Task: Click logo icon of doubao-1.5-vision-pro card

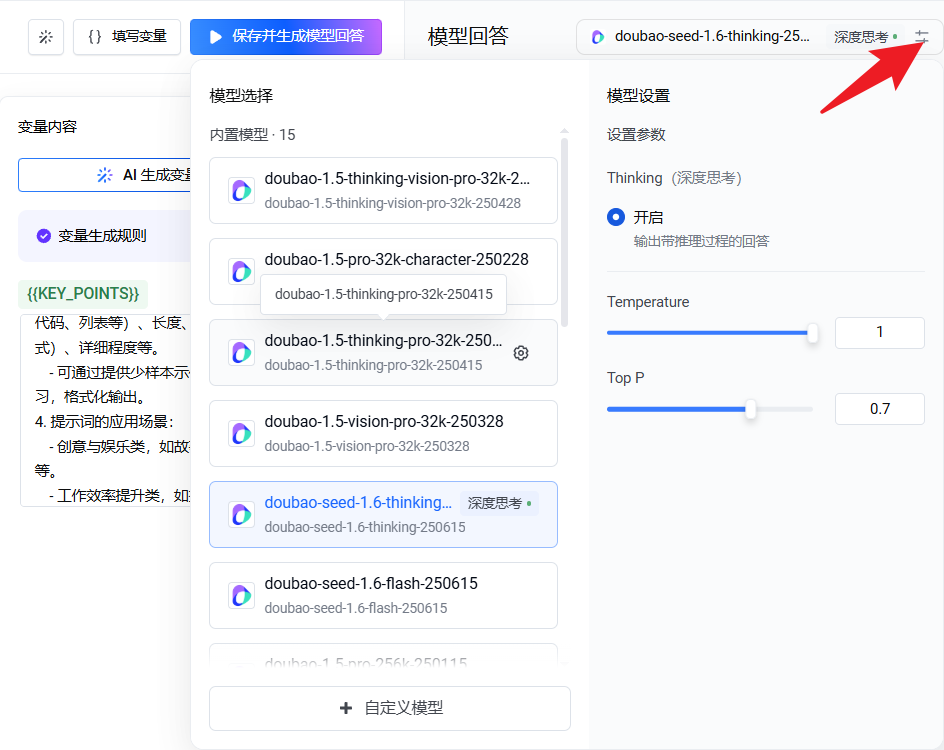Action: (242, 433)
